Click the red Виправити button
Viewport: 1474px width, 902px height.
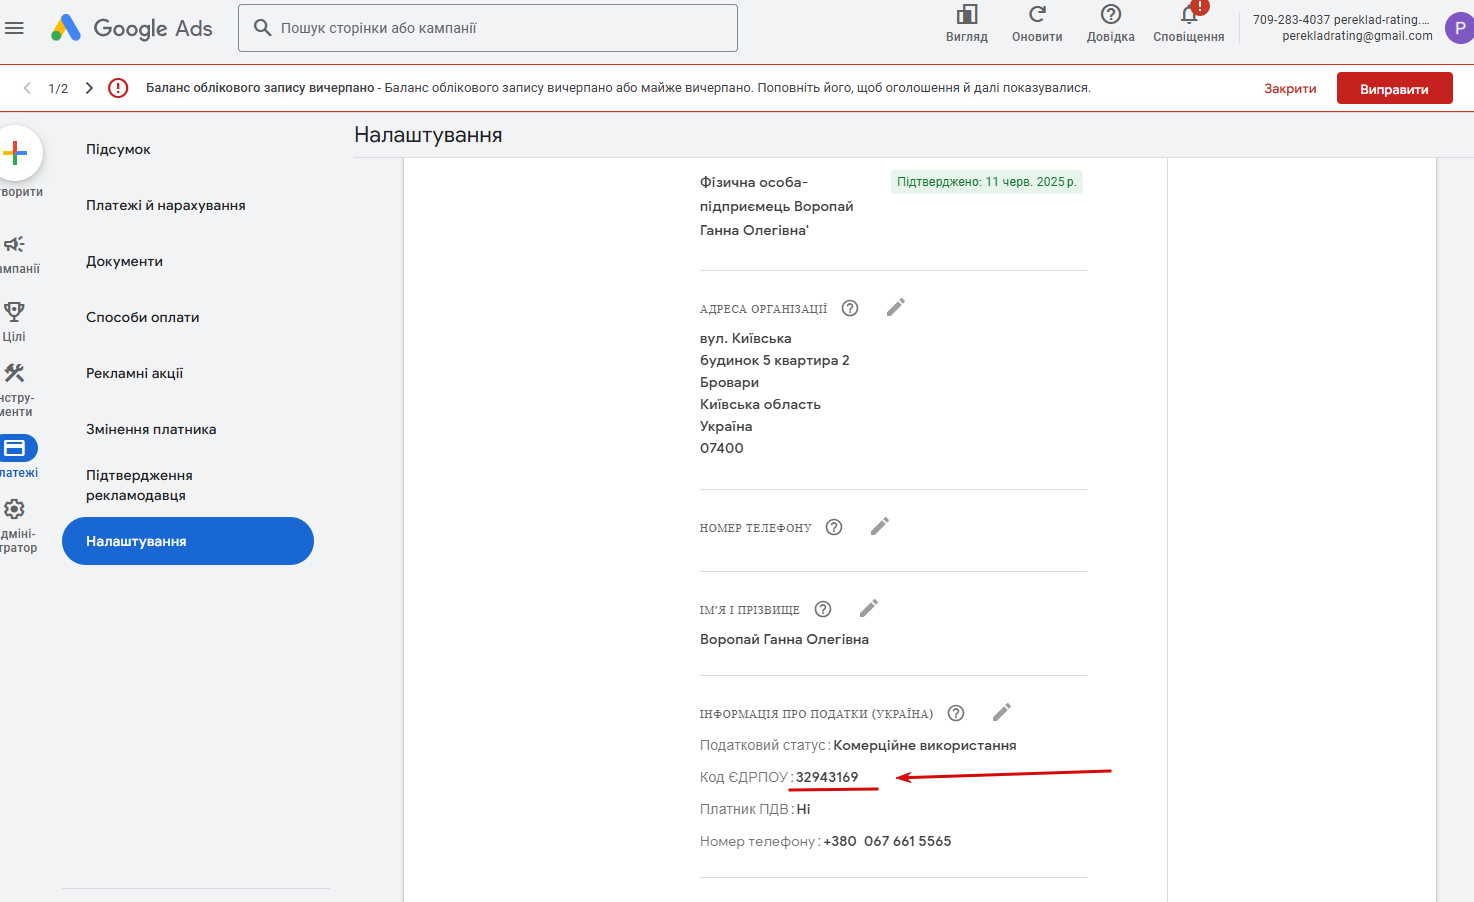point(1394,88)
